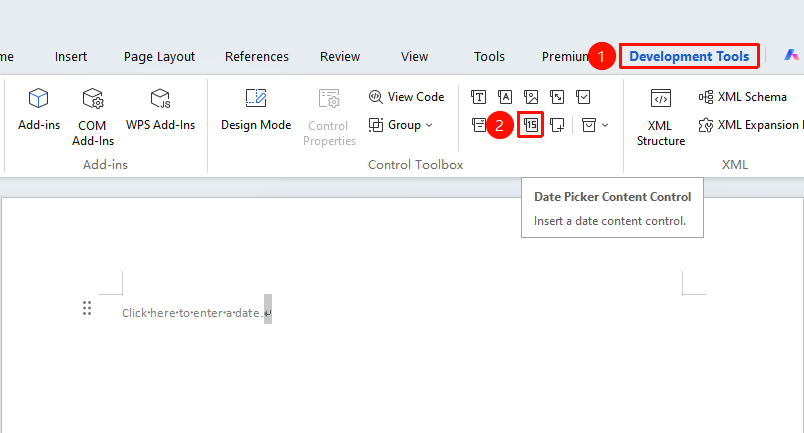Open WPS Add-Ins
The width and height of the screenshot is (804, 433).
pos(160,110)
